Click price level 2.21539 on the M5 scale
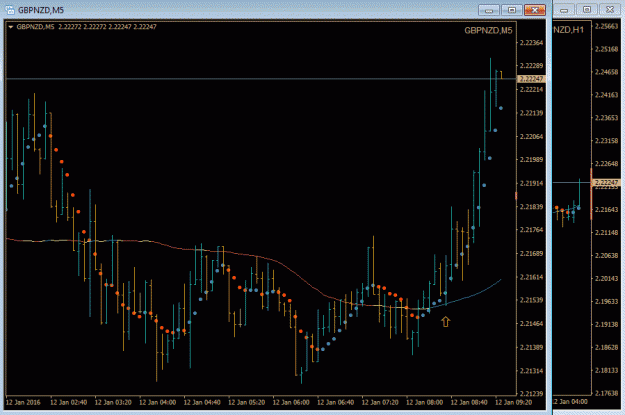This screenshot has width=625, height=415. 531,300
